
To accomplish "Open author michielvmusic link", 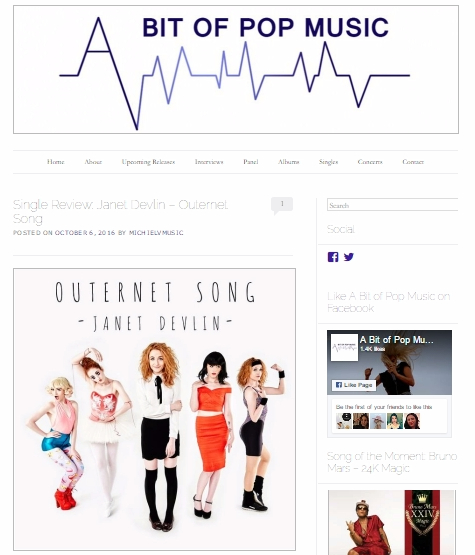I will [156, 233].
